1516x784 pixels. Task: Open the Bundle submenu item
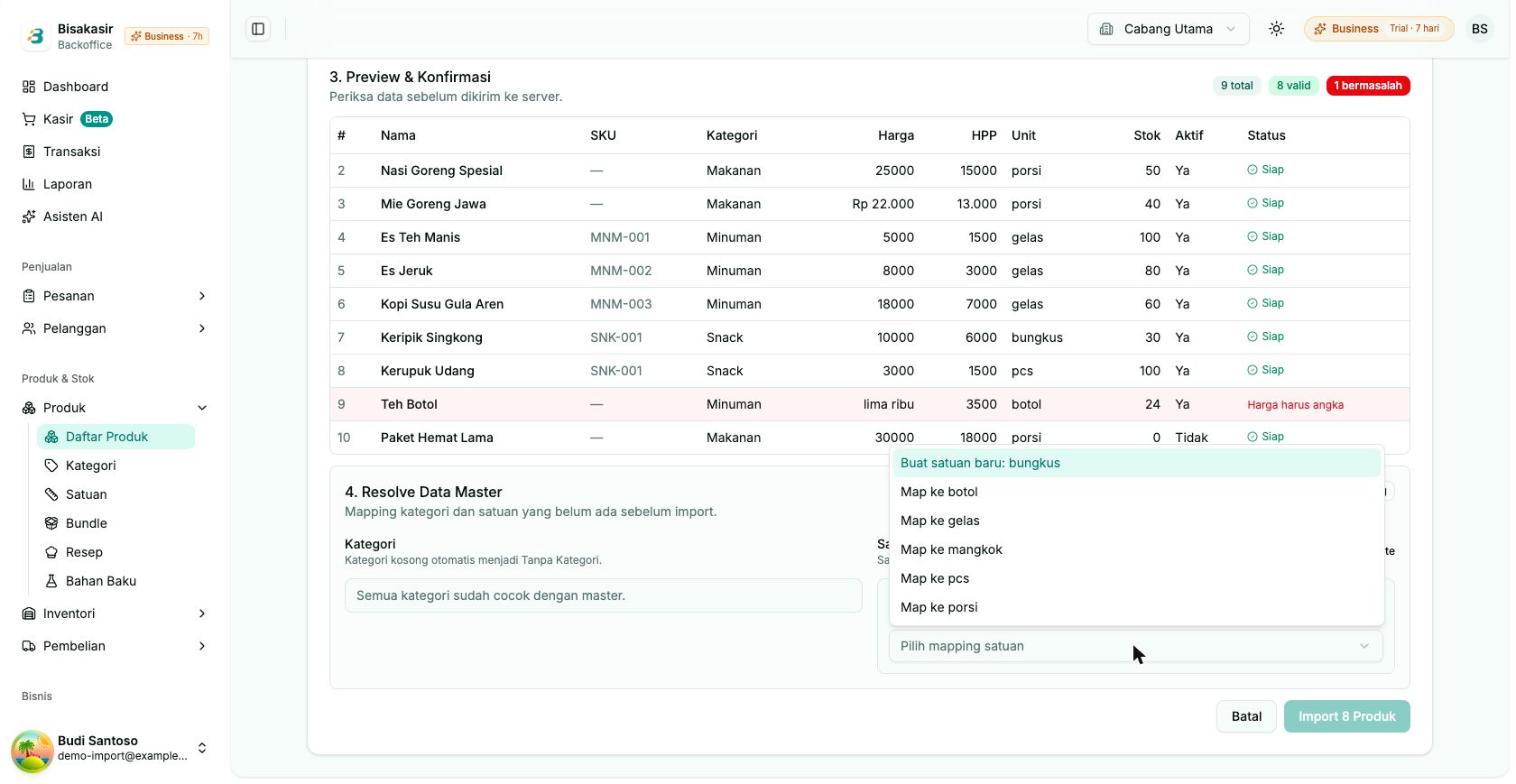tap(116, 524)
